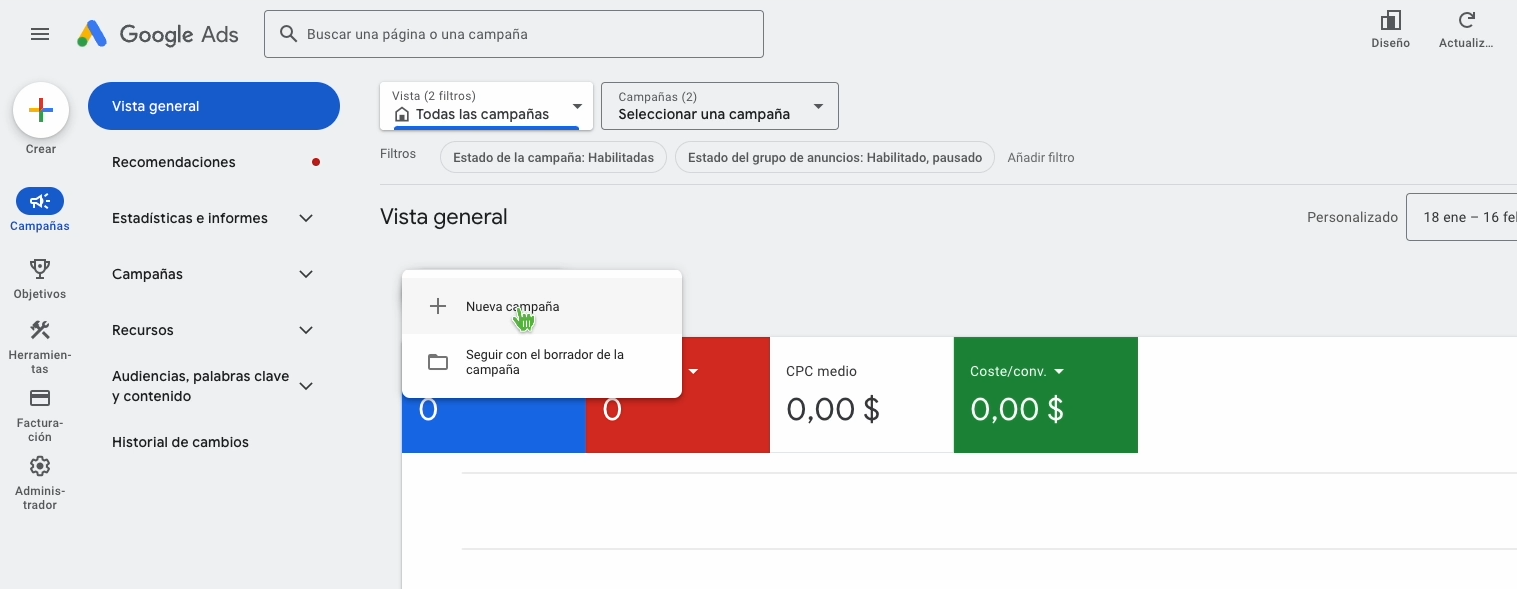Open the Facturación card icon
Screen dimensions: 1517x589
[x=40, y=398]
